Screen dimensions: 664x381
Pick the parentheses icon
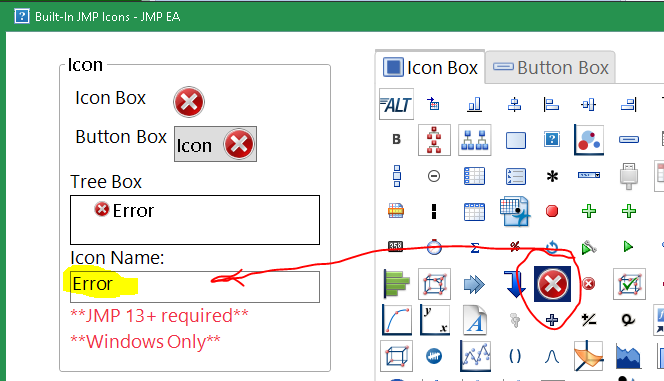[x=515, y=356]
